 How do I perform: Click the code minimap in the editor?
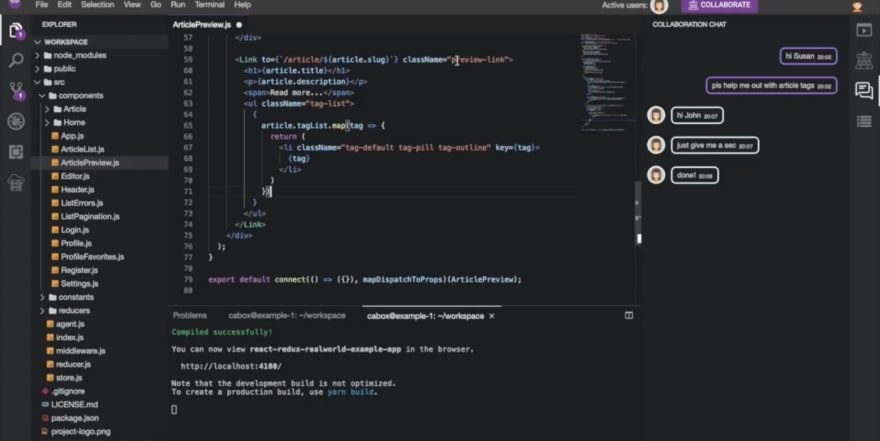click(606, 82)
